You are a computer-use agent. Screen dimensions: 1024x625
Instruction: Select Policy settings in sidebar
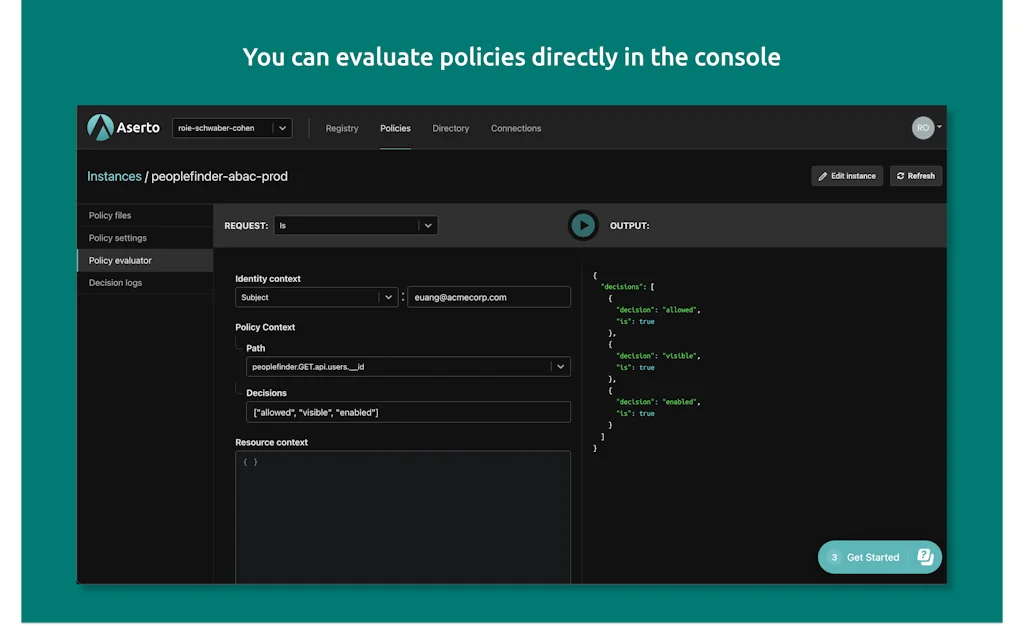(118, 238)
